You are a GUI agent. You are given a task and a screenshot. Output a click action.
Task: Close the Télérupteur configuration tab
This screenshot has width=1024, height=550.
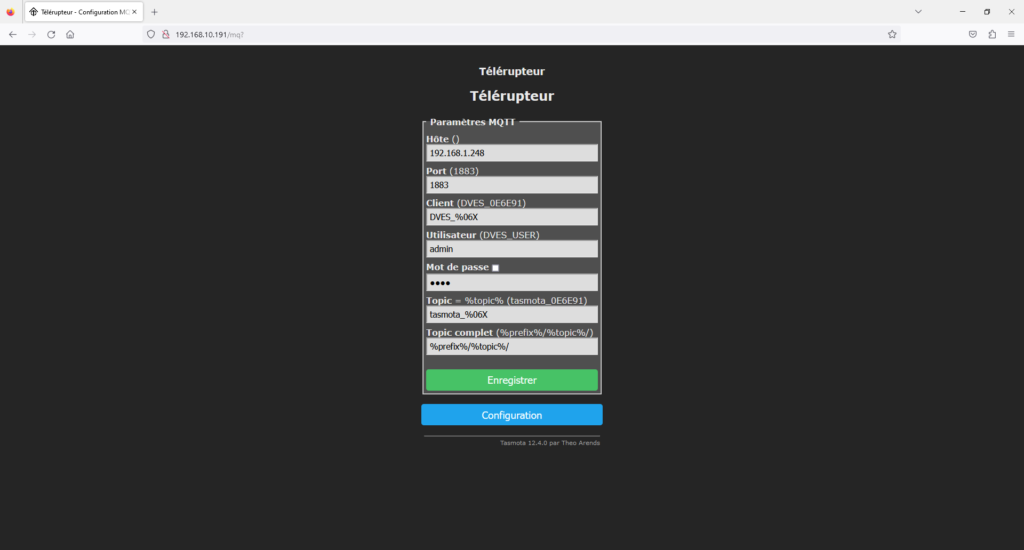click(135, 12)
